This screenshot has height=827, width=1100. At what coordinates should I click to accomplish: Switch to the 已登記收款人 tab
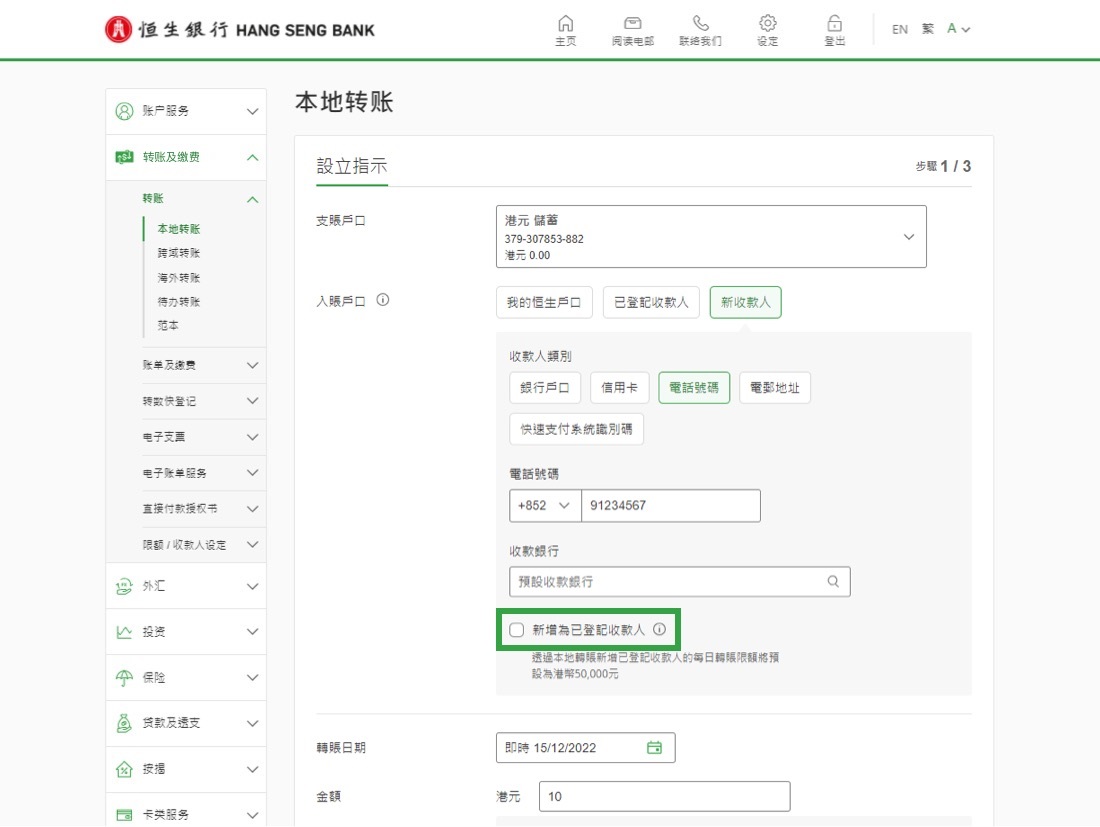click(x=652, y=302)
